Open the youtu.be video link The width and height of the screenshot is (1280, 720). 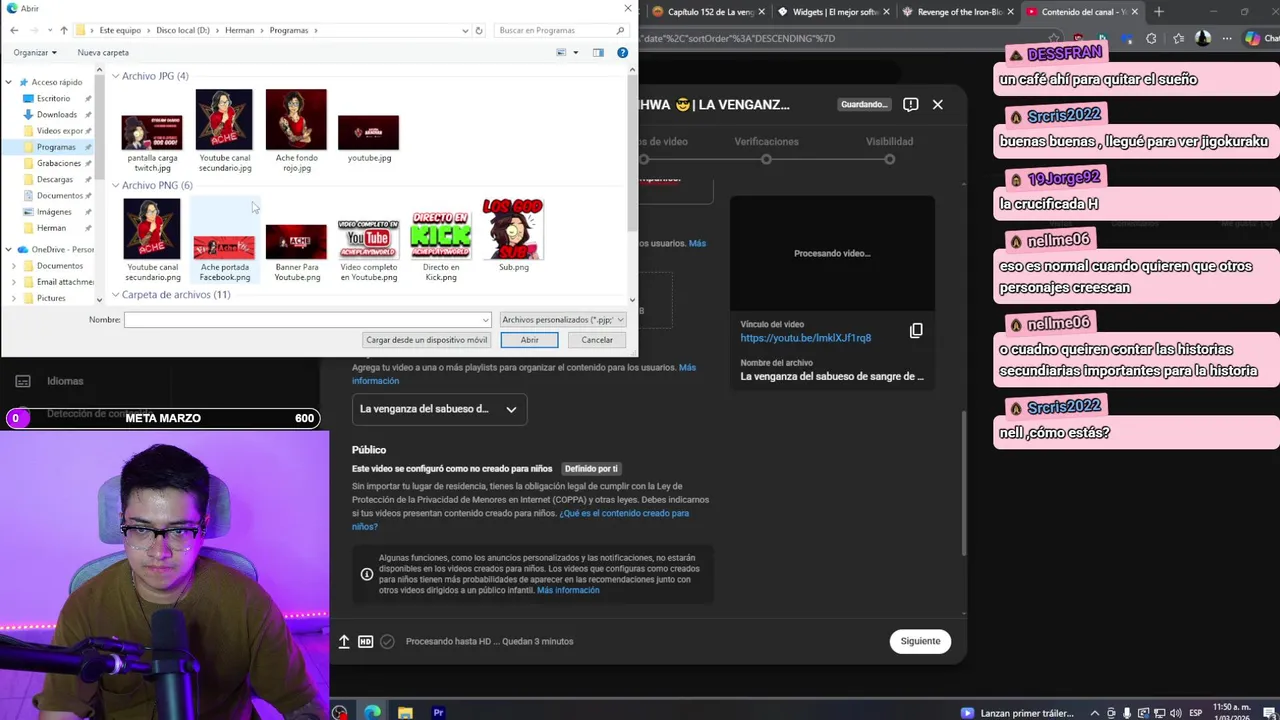click(x=805, y=338)
